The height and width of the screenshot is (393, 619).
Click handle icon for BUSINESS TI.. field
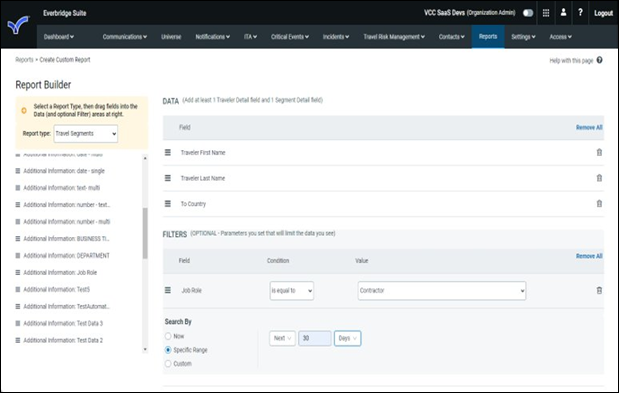click(x=18, y=239)
